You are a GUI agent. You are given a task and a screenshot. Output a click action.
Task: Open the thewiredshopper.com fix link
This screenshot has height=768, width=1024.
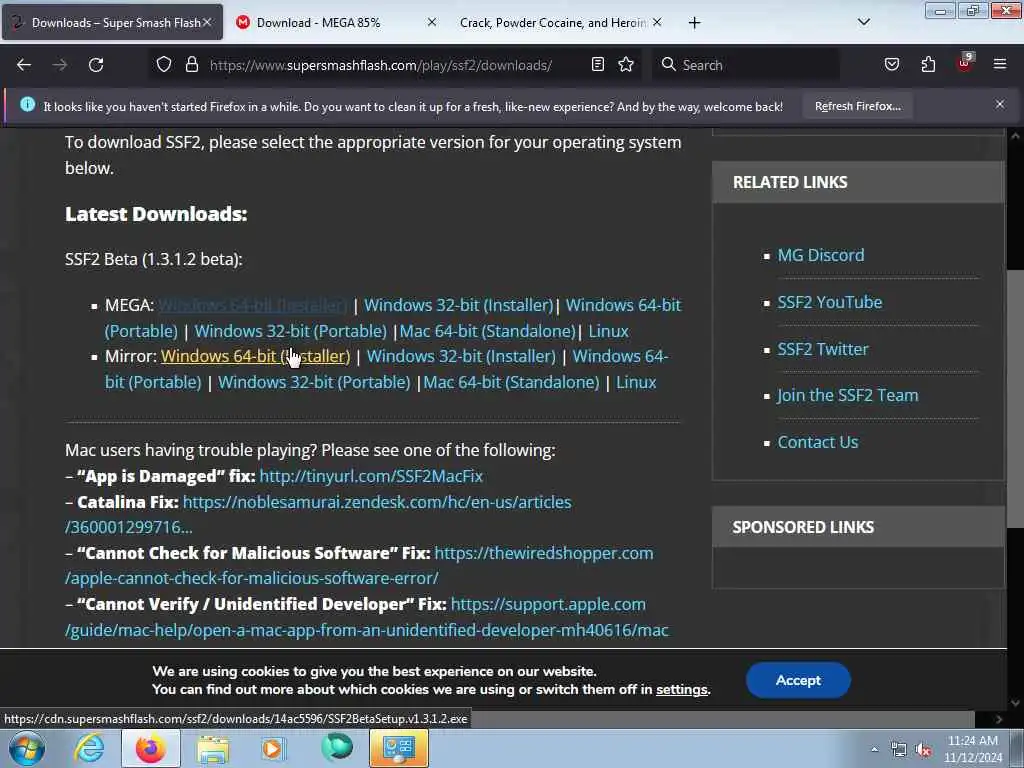pyautogui.click(x=543, y=553)
